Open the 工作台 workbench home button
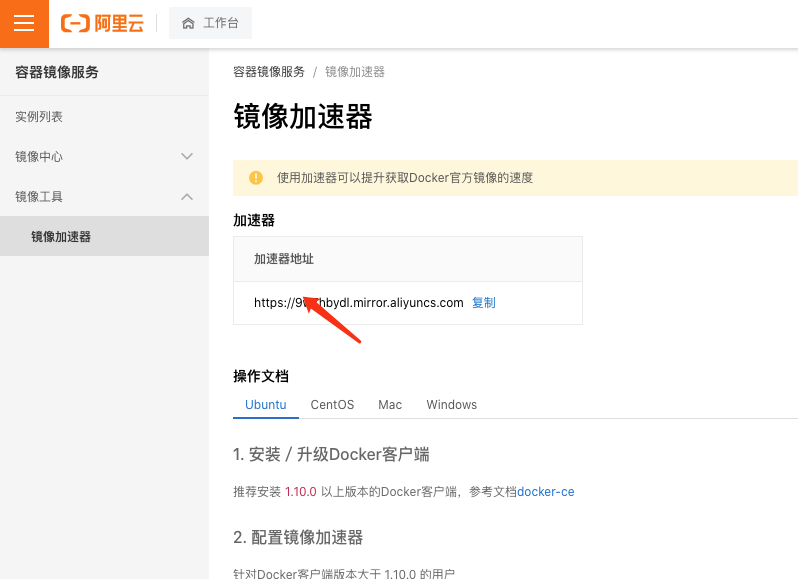The width and height of the screenshot is (798, 579). coord(210,24)
